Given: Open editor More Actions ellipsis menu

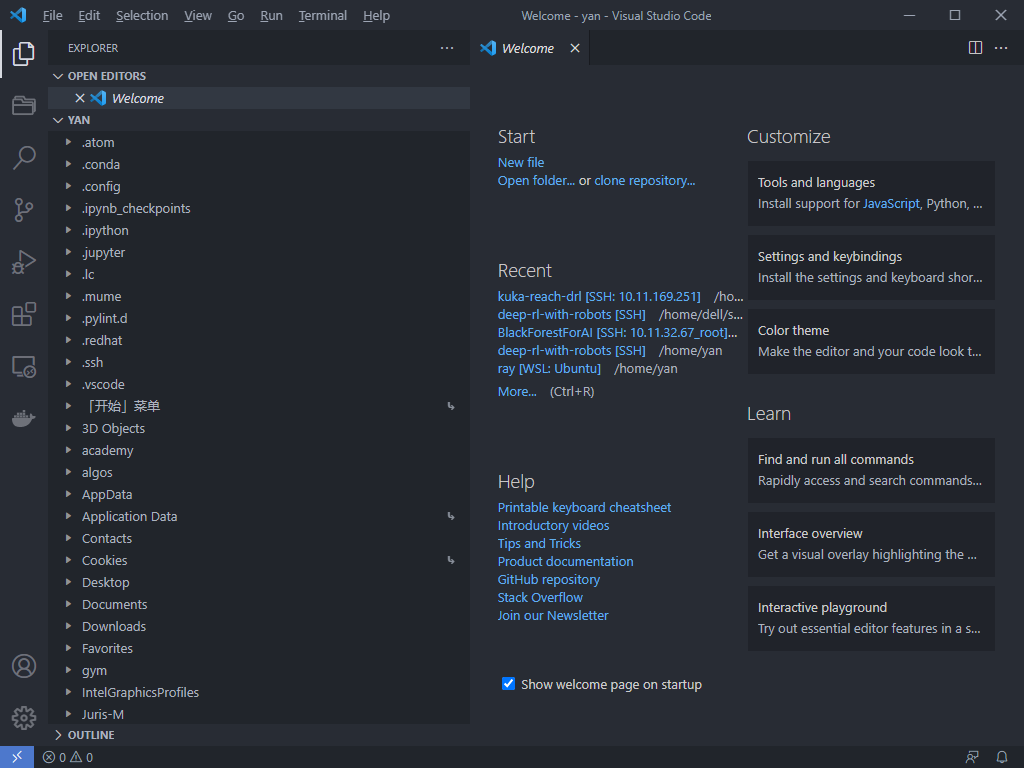Looking at the screenshot, I should tap(1000, 48).
